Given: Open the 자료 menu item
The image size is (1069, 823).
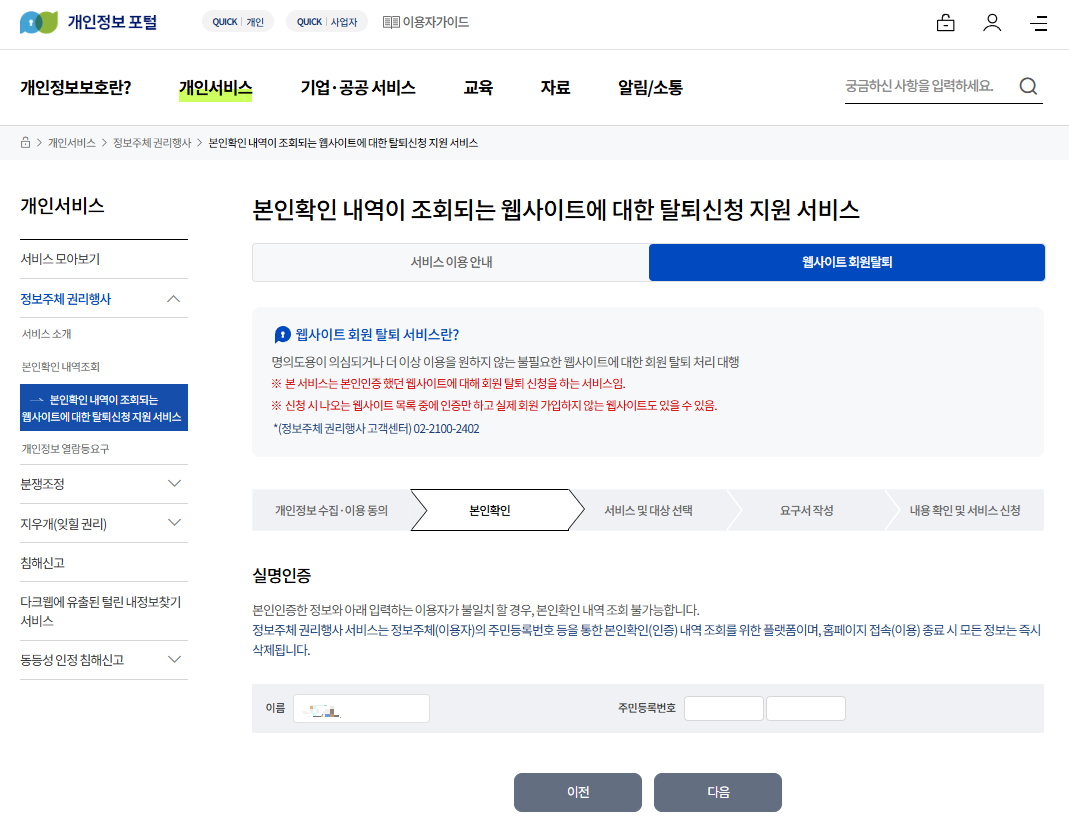Looking at the screenshot, I should pyautogui.click(x=556, y=87).
